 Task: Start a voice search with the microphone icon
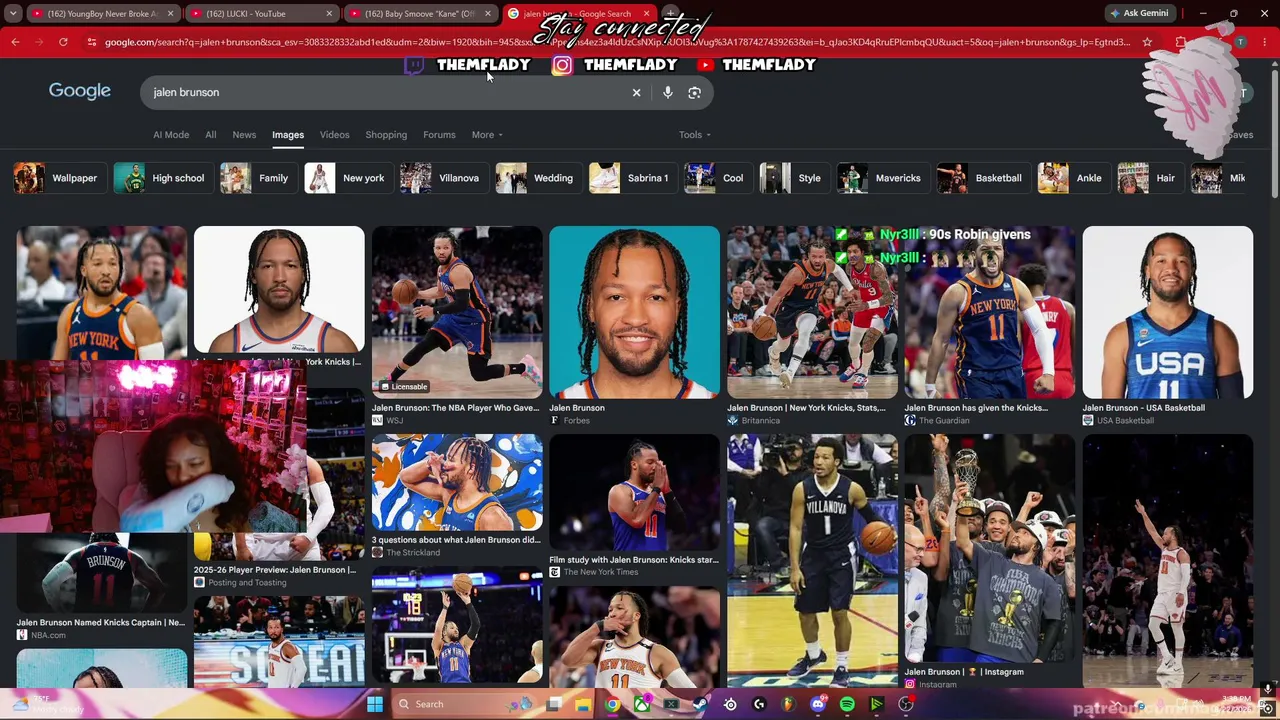click(667, 92)
